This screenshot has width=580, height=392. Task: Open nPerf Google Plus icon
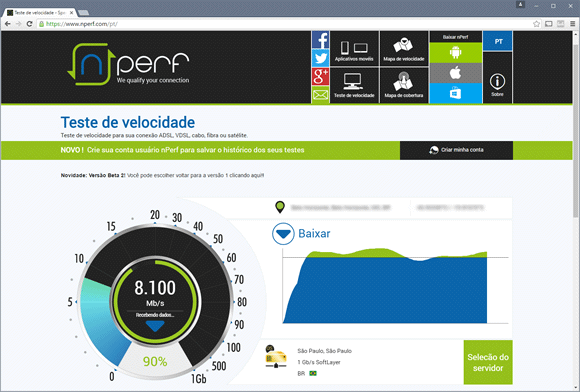[320, 77]
